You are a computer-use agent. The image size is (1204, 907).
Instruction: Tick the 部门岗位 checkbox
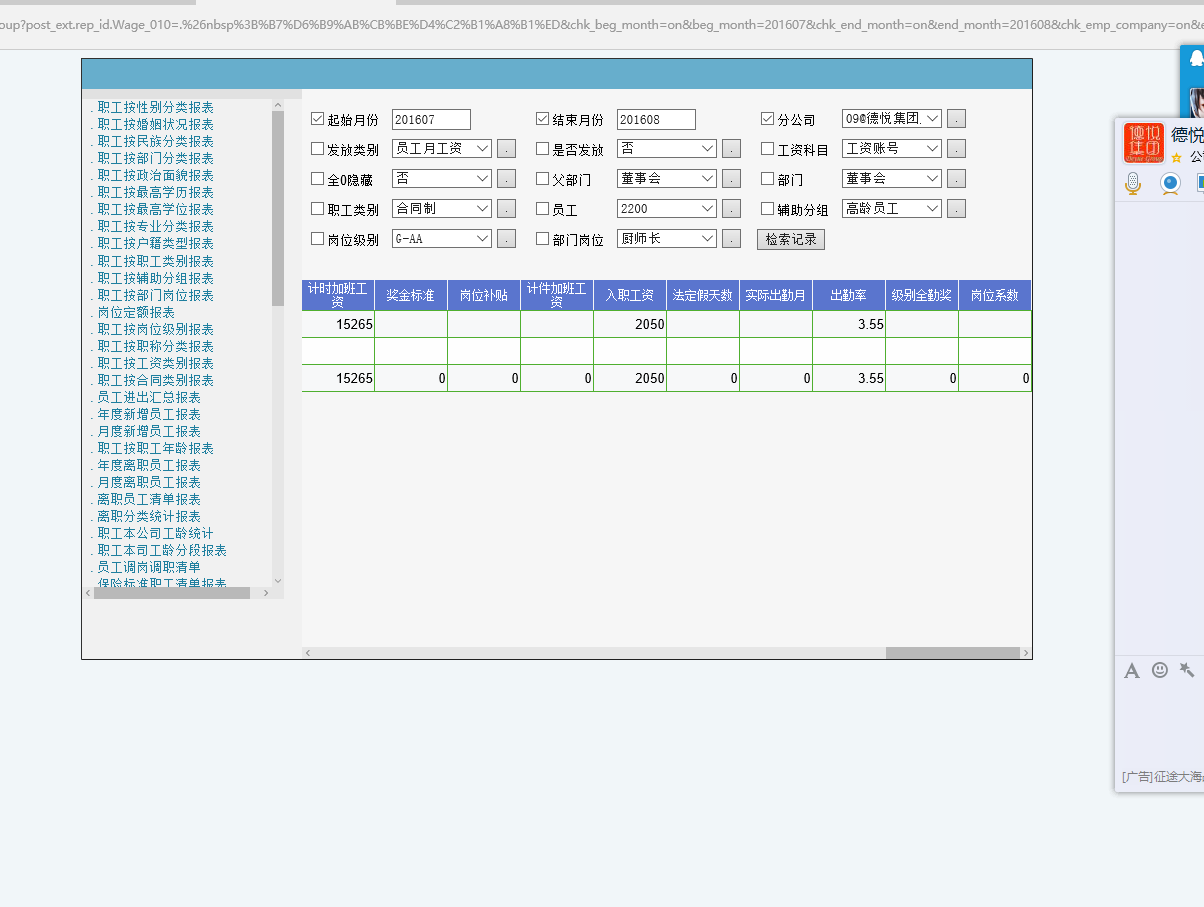coord(543,239)
